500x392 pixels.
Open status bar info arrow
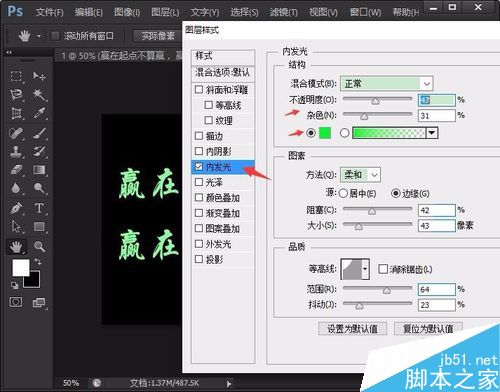pyautogui.click(x=229, y=384)
